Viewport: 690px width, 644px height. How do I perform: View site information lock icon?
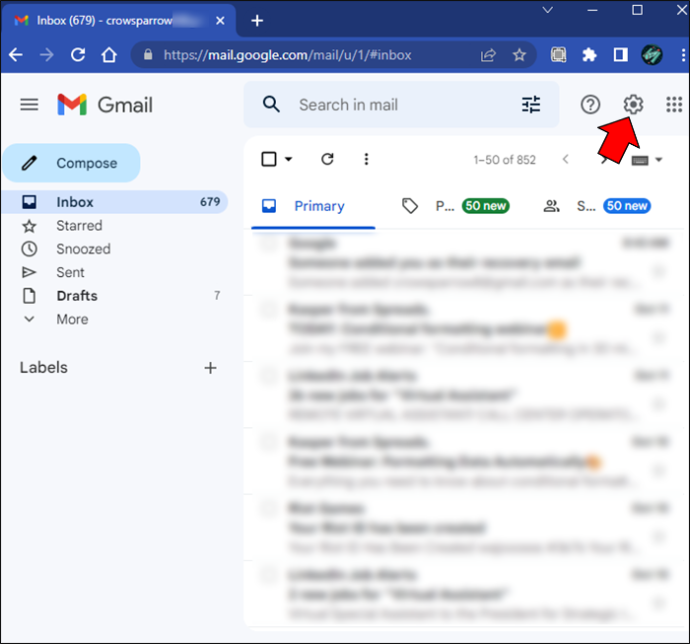click(148, 55)
